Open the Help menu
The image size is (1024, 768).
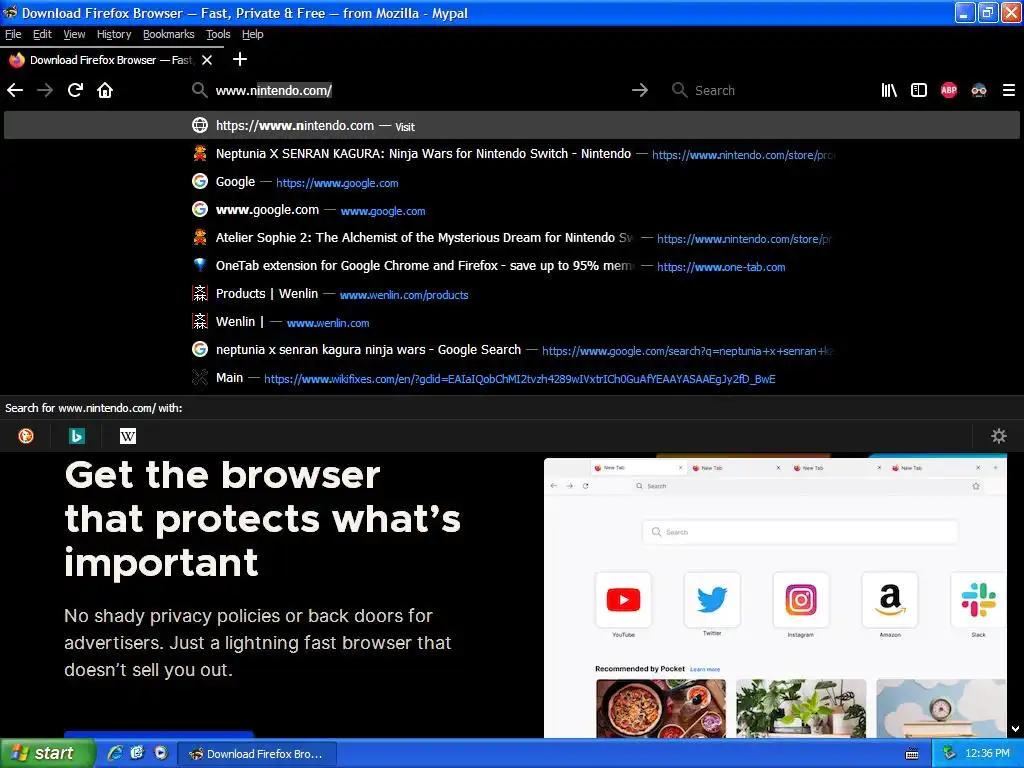coord(252,34)
